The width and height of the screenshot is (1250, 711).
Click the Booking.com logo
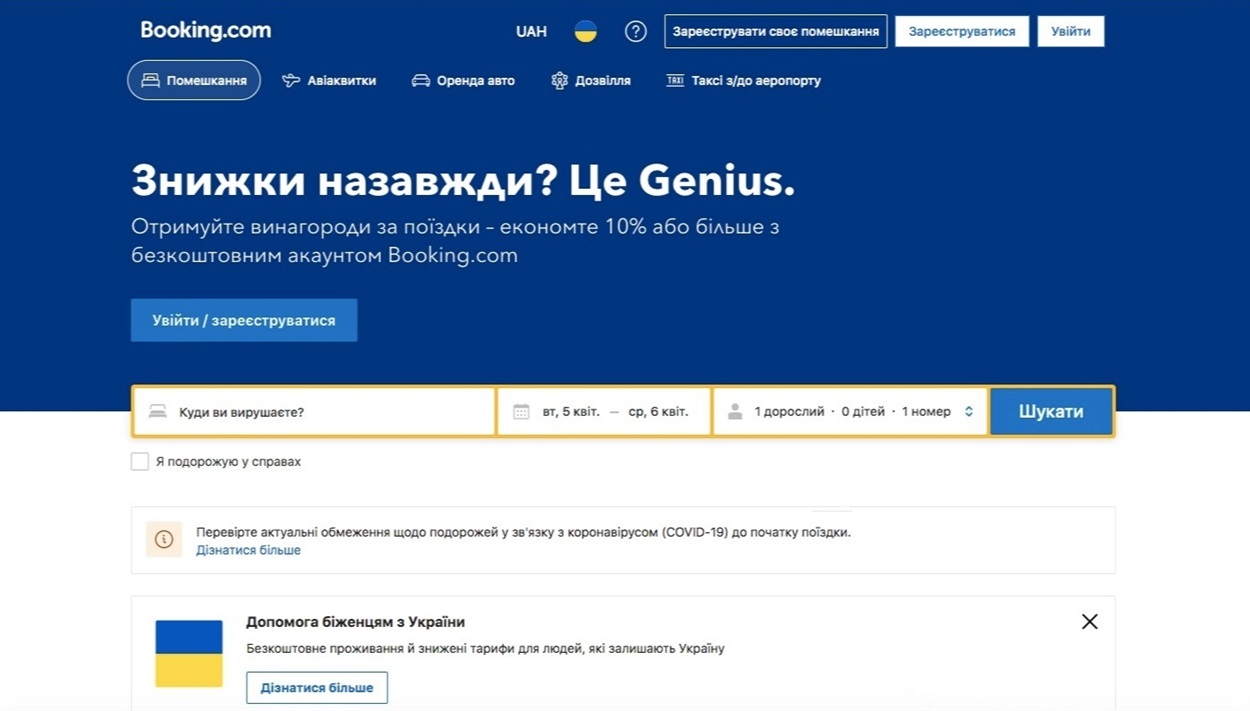pos(206,30)
